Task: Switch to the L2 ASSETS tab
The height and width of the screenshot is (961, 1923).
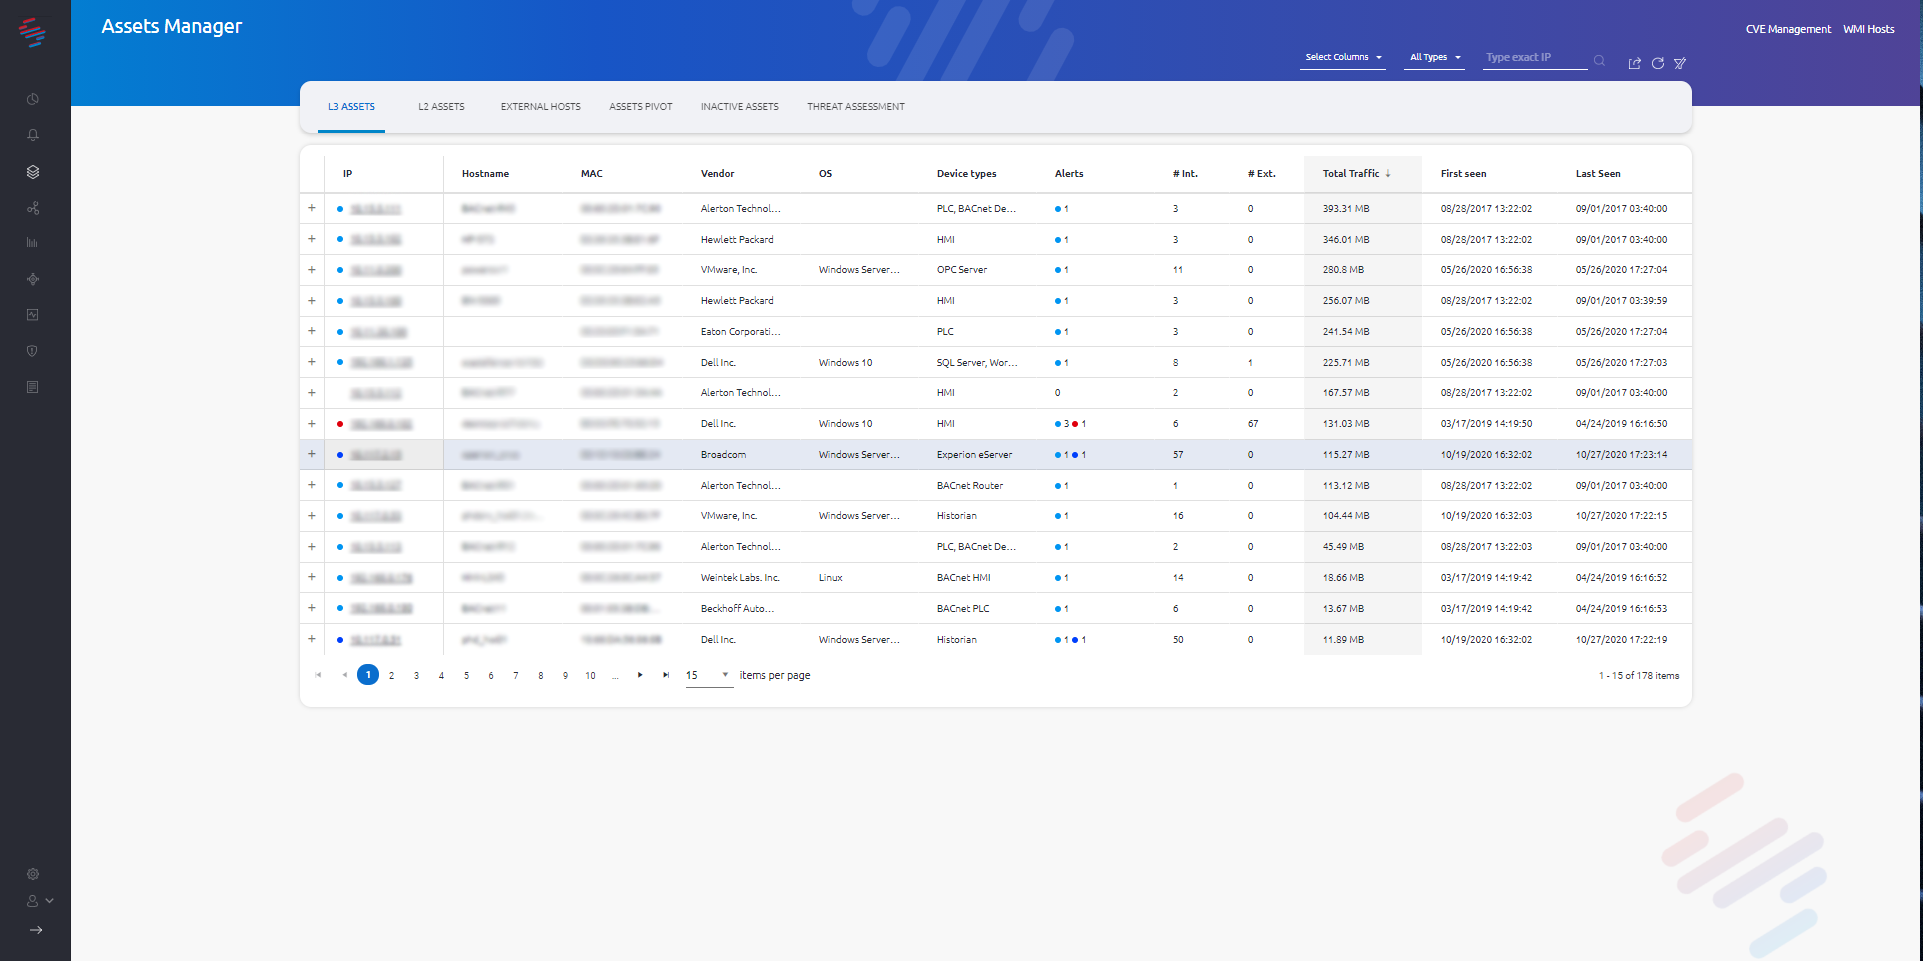Action: [x=441, y=107]
